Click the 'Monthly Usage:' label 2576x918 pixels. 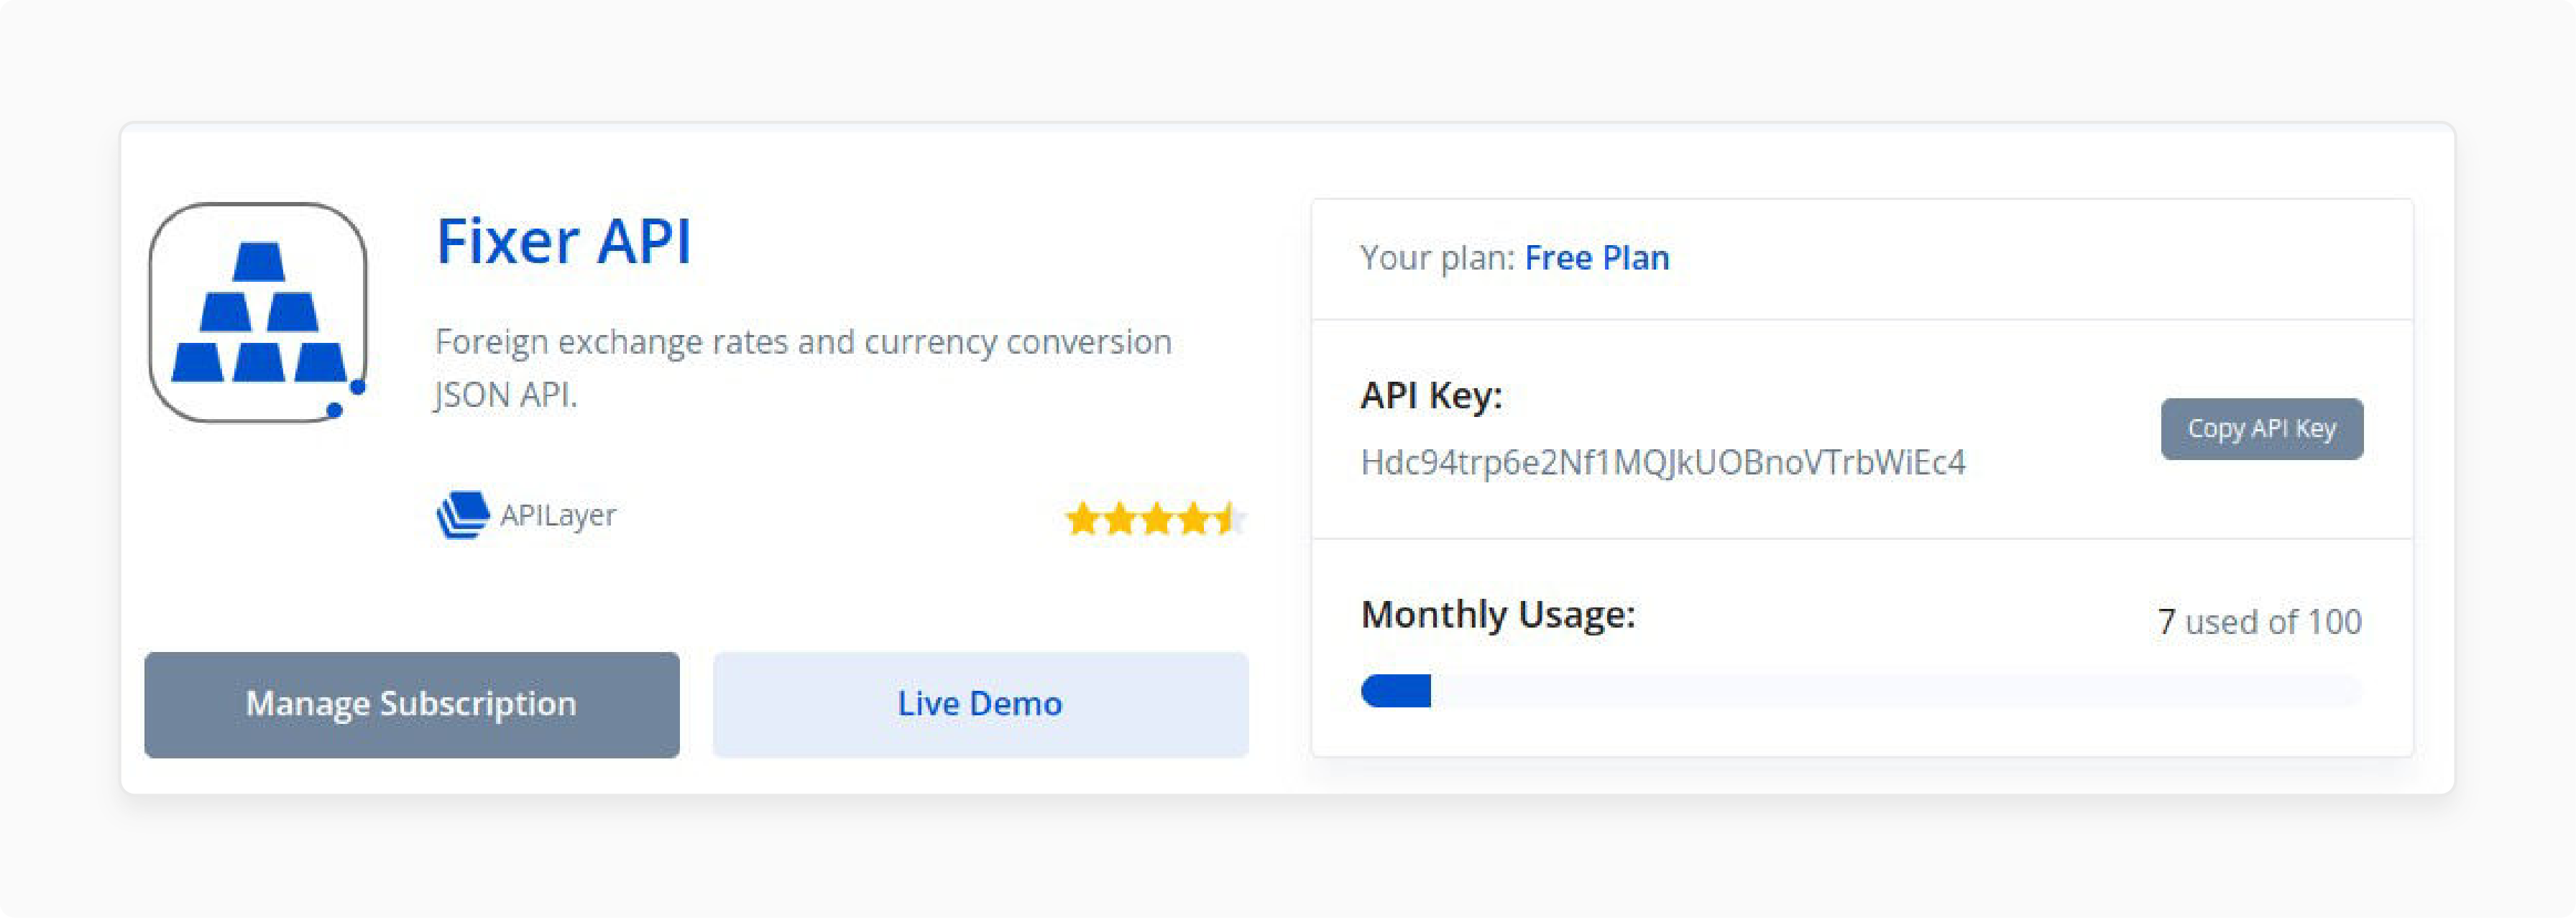coord(1498,615)
